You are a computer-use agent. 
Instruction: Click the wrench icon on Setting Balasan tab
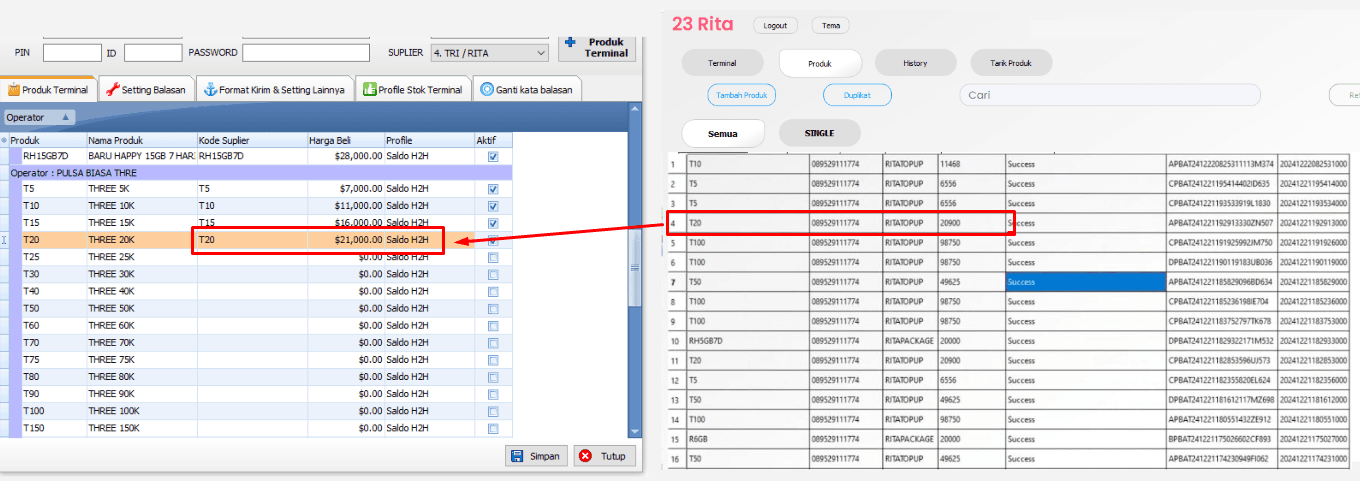pyautogui.click(x=112, y=89)
